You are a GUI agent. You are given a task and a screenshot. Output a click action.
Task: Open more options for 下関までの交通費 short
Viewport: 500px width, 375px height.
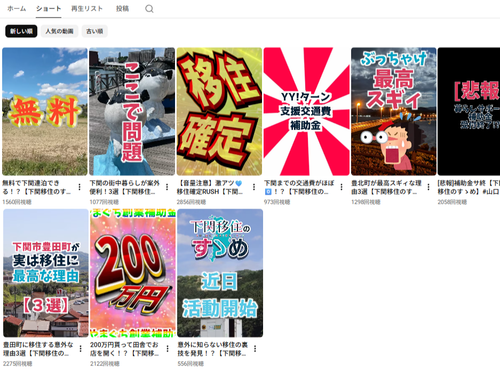pyautogui.click(x=341, y=187)
